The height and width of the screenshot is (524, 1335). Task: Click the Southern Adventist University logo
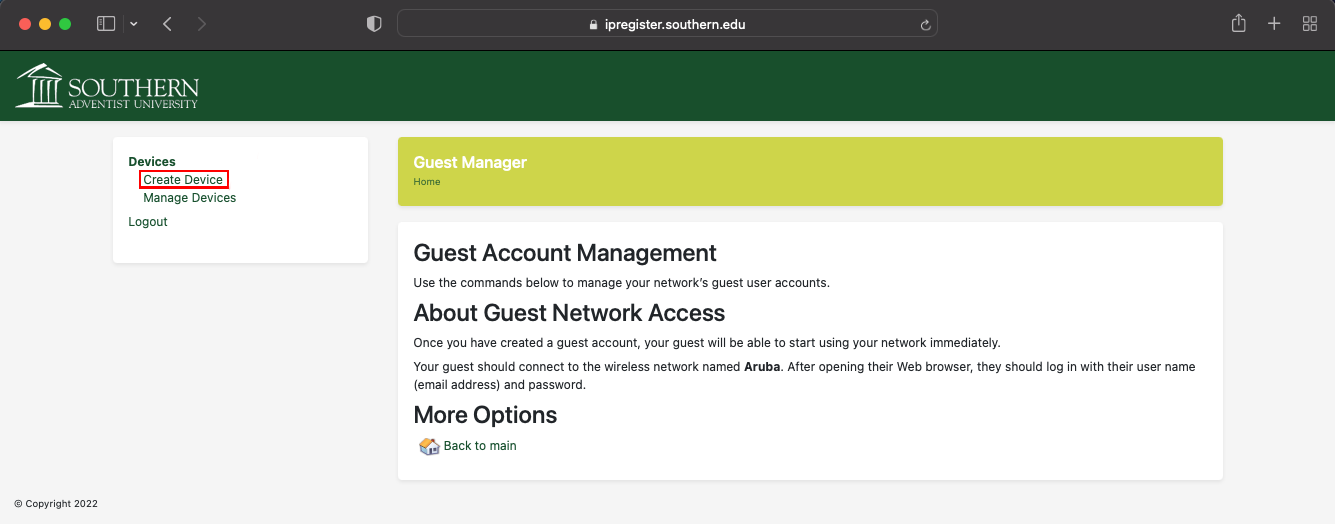pyautogui.click(x=107, y=86)
